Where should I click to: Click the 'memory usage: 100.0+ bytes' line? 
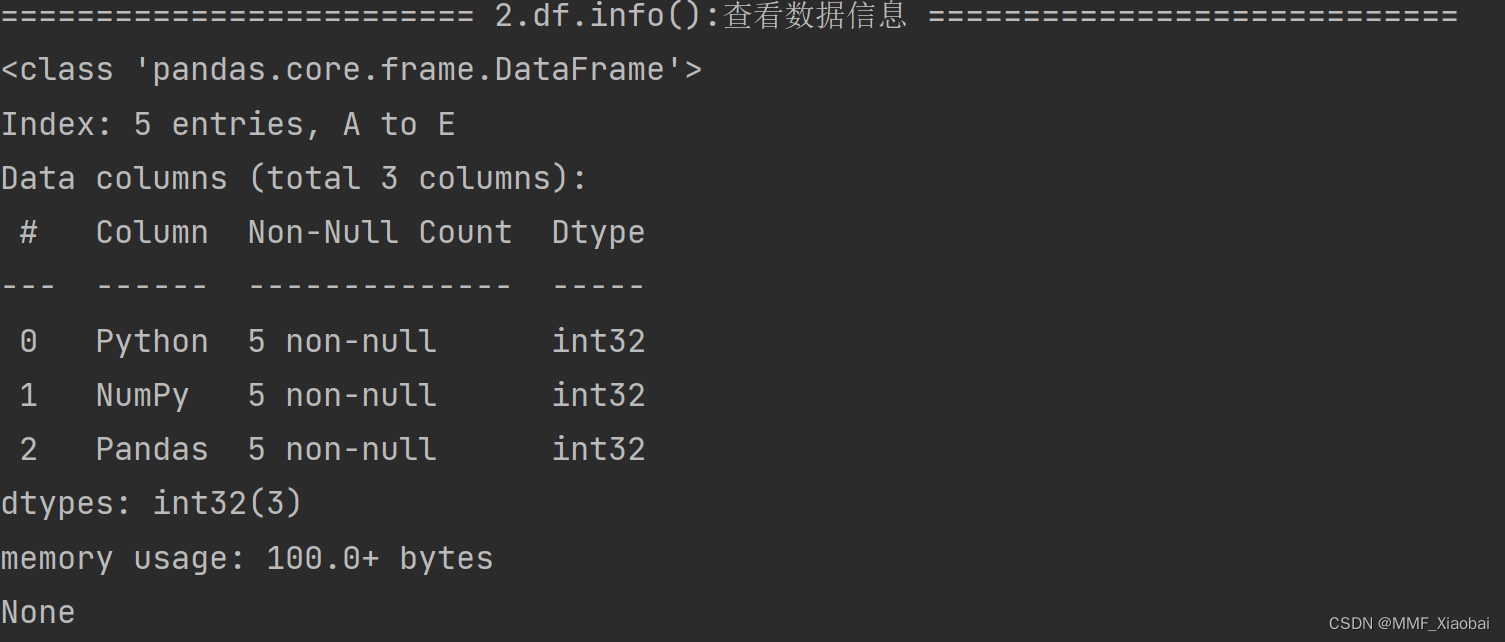247,558
